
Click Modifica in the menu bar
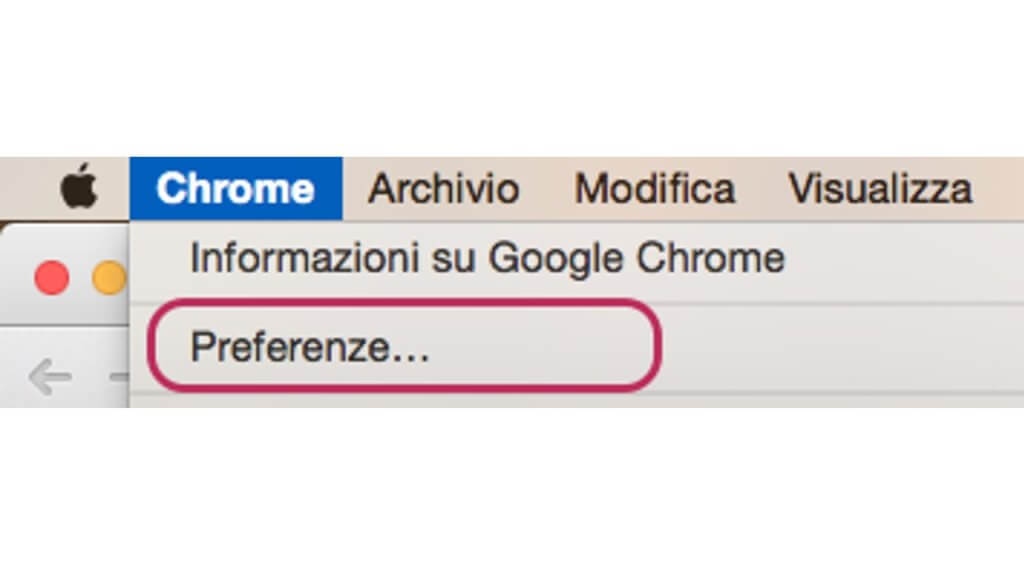point(654,189)
